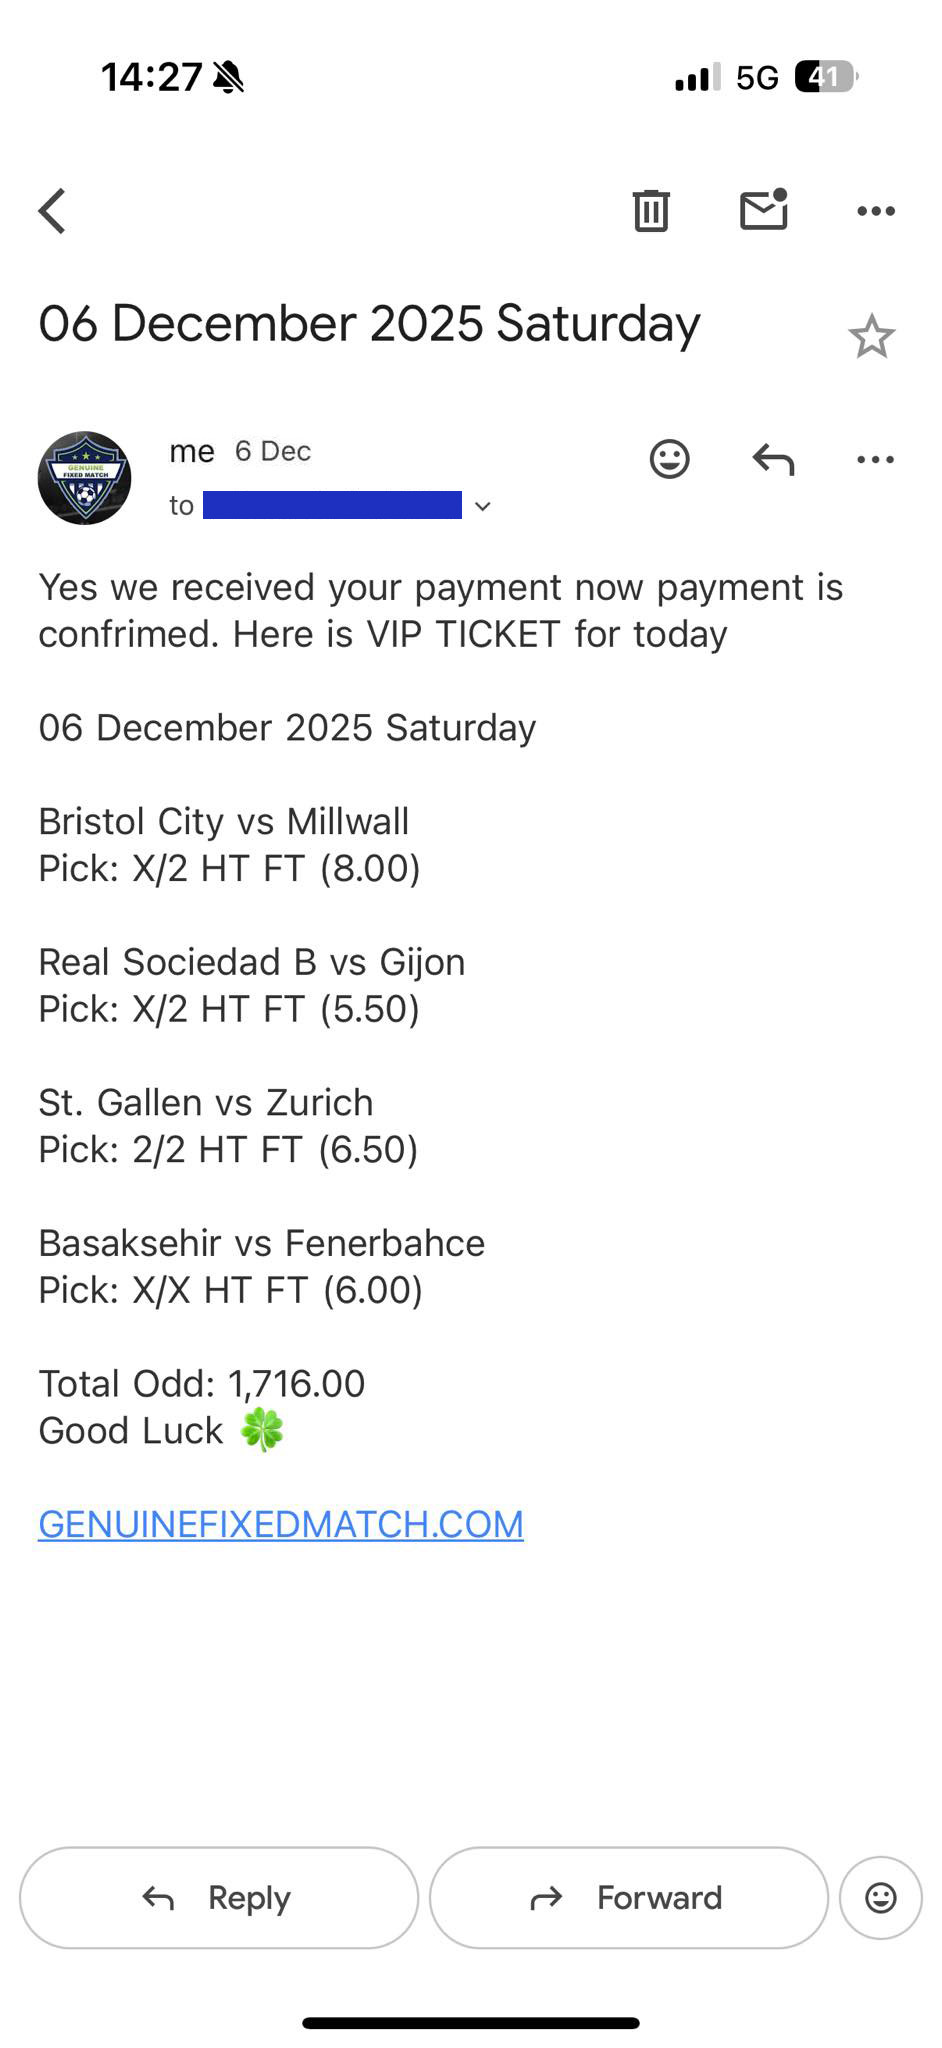
Task: Tap the redacted recipient address
Action: pyautogui.click(x=332, y=505)
